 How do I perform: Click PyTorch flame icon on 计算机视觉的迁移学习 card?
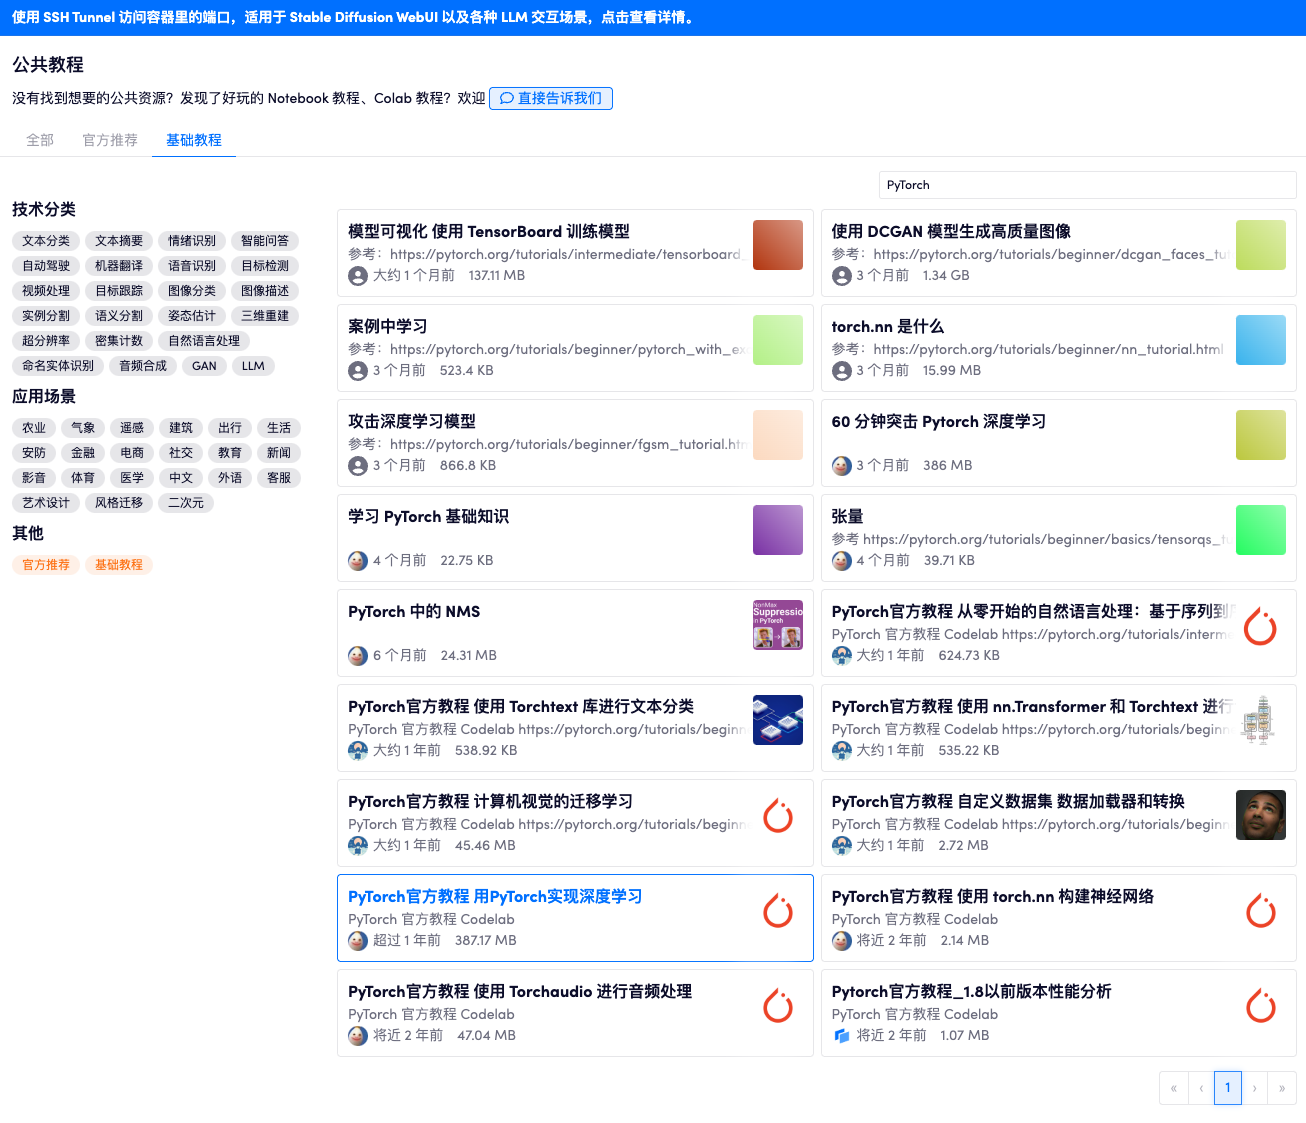pos(777,816)
